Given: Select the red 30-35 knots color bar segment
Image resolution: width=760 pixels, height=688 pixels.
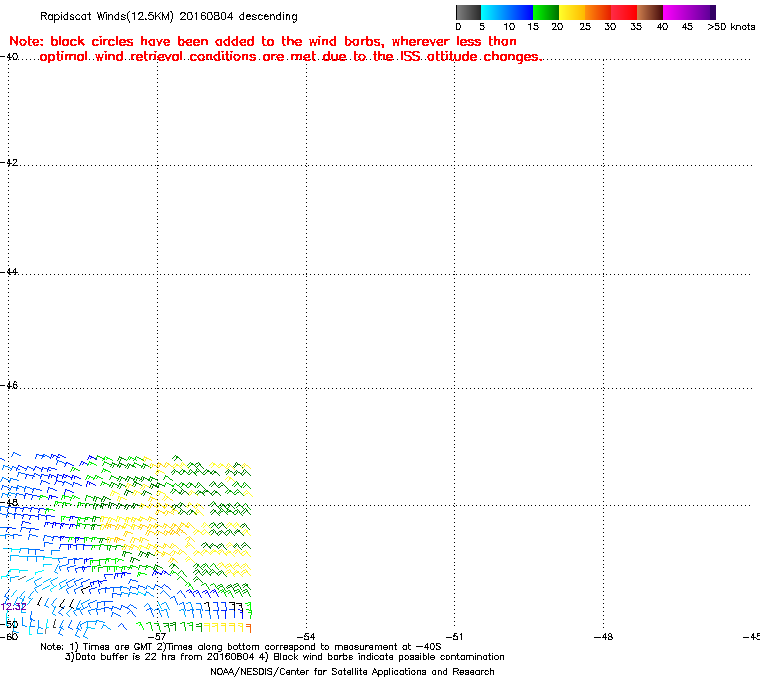Looking at the screenshot, I should [x=624, y=12].
